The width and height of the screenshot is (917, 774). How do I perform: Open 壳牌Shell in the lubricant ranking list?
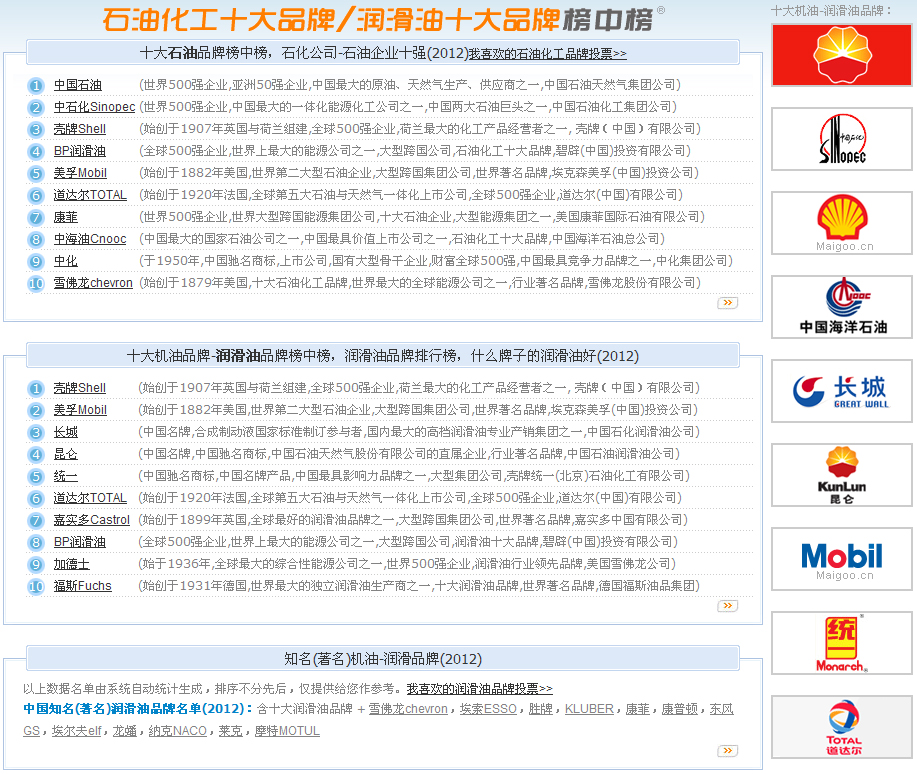tap(80, 388)
